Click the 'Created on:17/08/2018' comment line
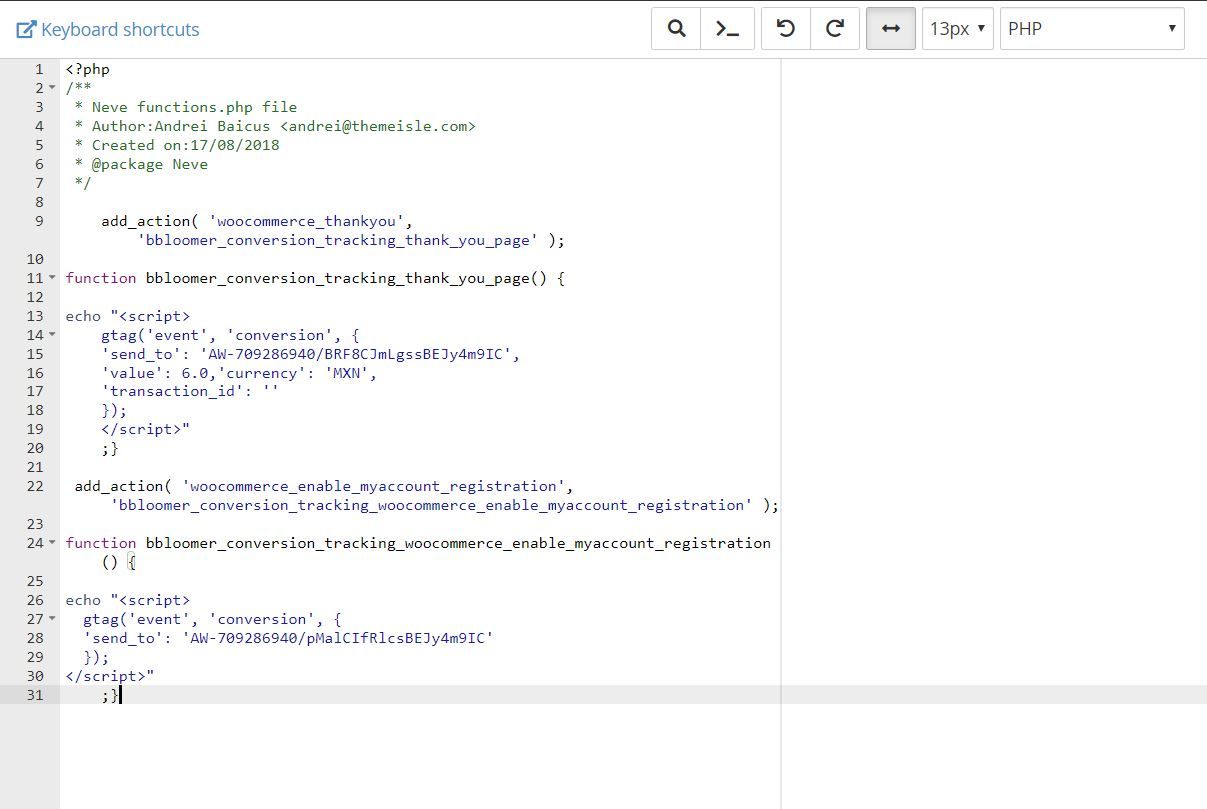The image size is (1207, 809). click(x=185, y=145)
